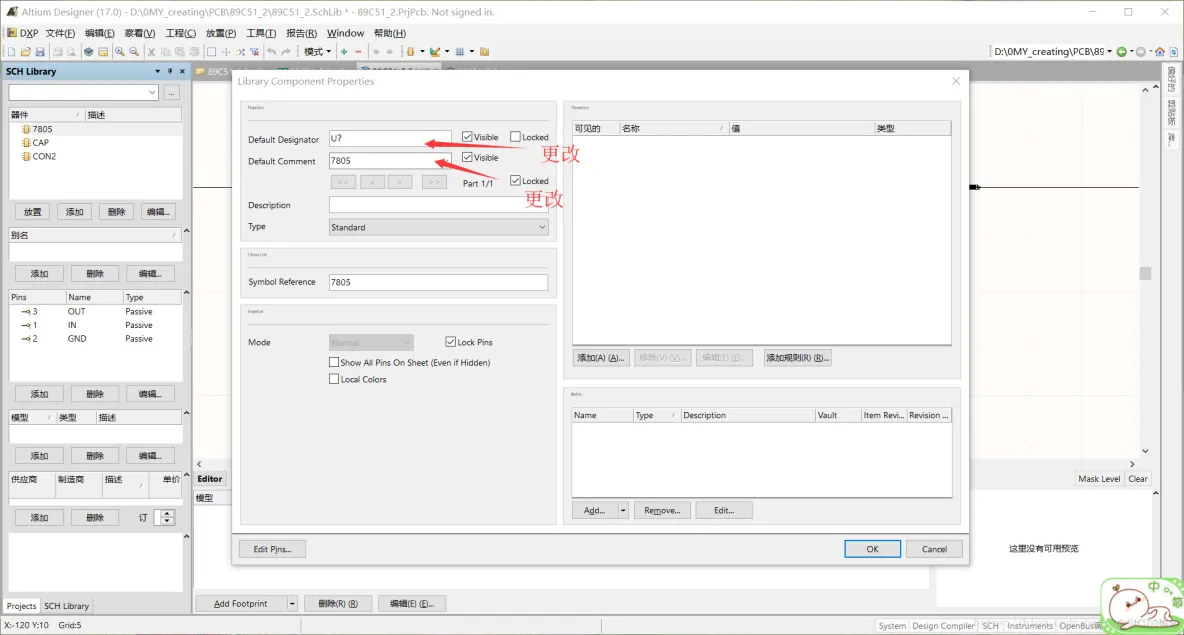Screen dimensions: 1184x635
Task: Open the grid icon dropdown arrow
Action: [472, 52]
